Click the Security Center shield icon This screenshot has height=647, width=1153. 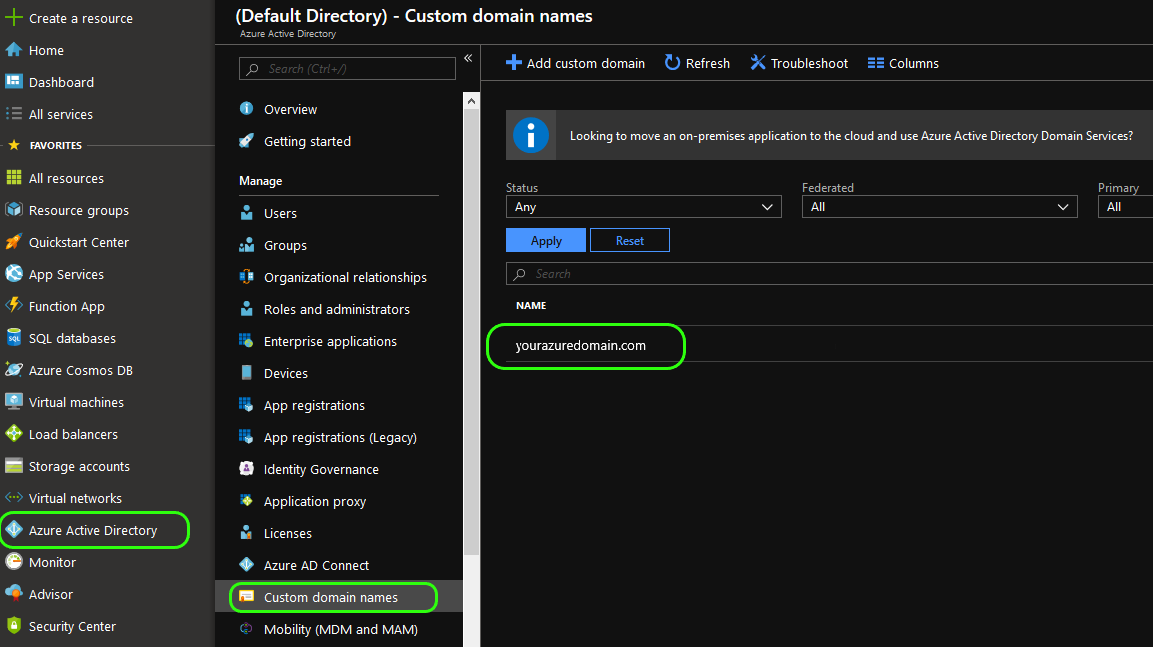[13, 626]
